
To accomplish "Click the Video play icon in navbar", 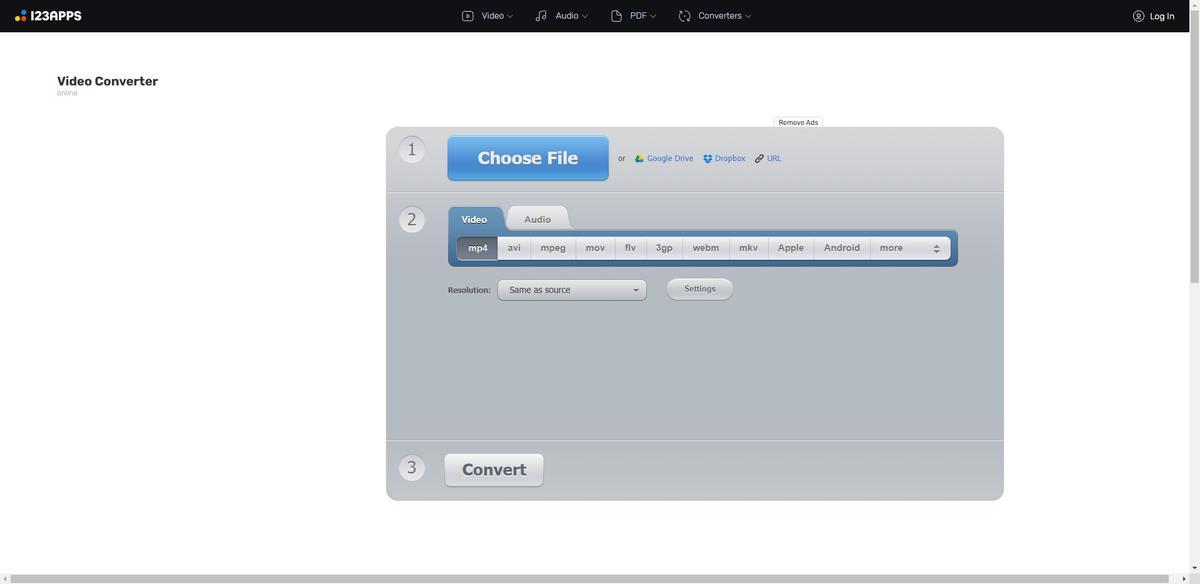I will pyautogui.click(x=467, y=16).
